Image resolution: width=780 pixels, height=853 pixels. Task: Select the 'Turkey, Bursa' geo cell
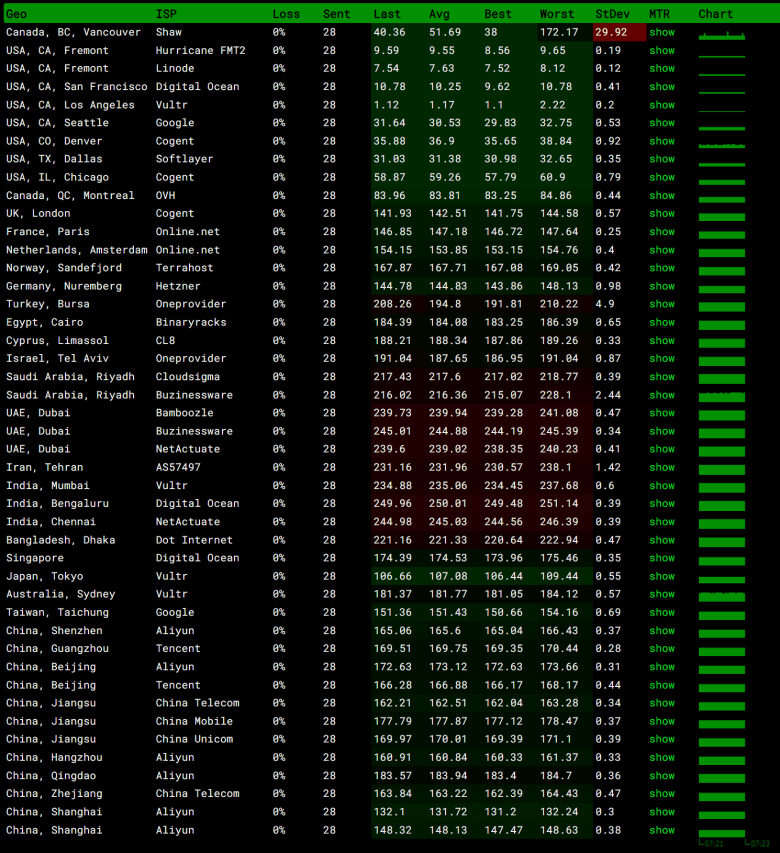point(48,304)
